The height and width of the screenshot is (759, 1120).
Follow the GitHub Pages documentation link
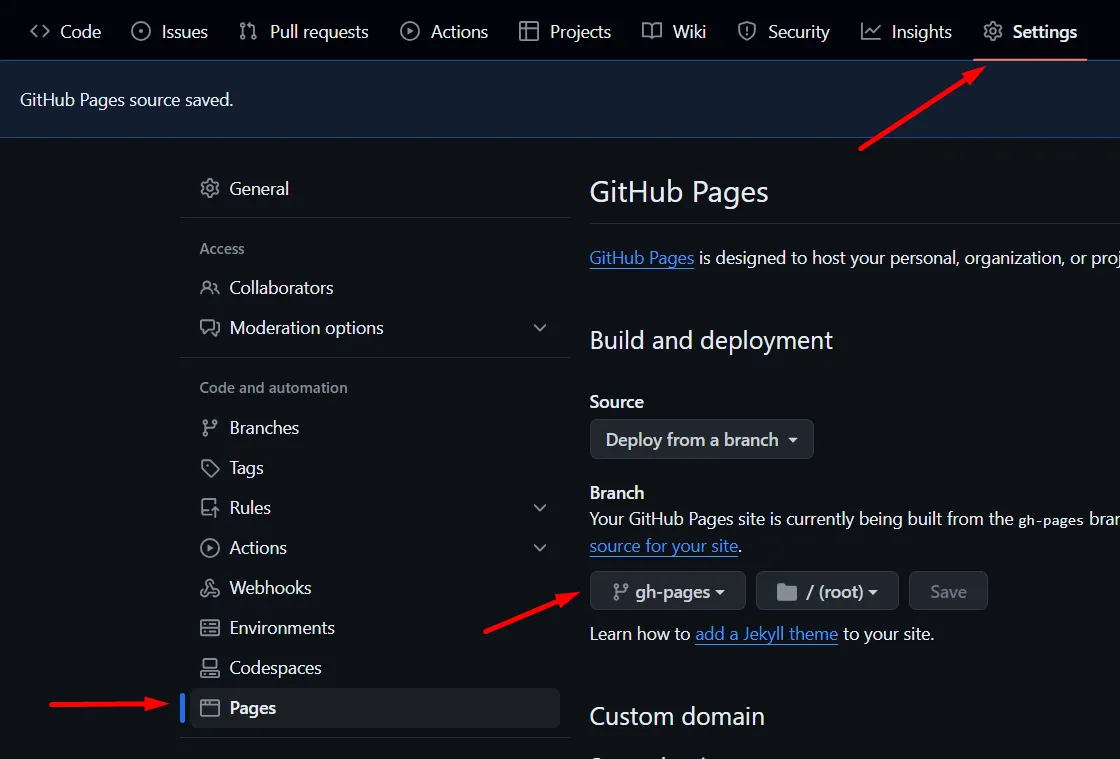click(641, 258)
